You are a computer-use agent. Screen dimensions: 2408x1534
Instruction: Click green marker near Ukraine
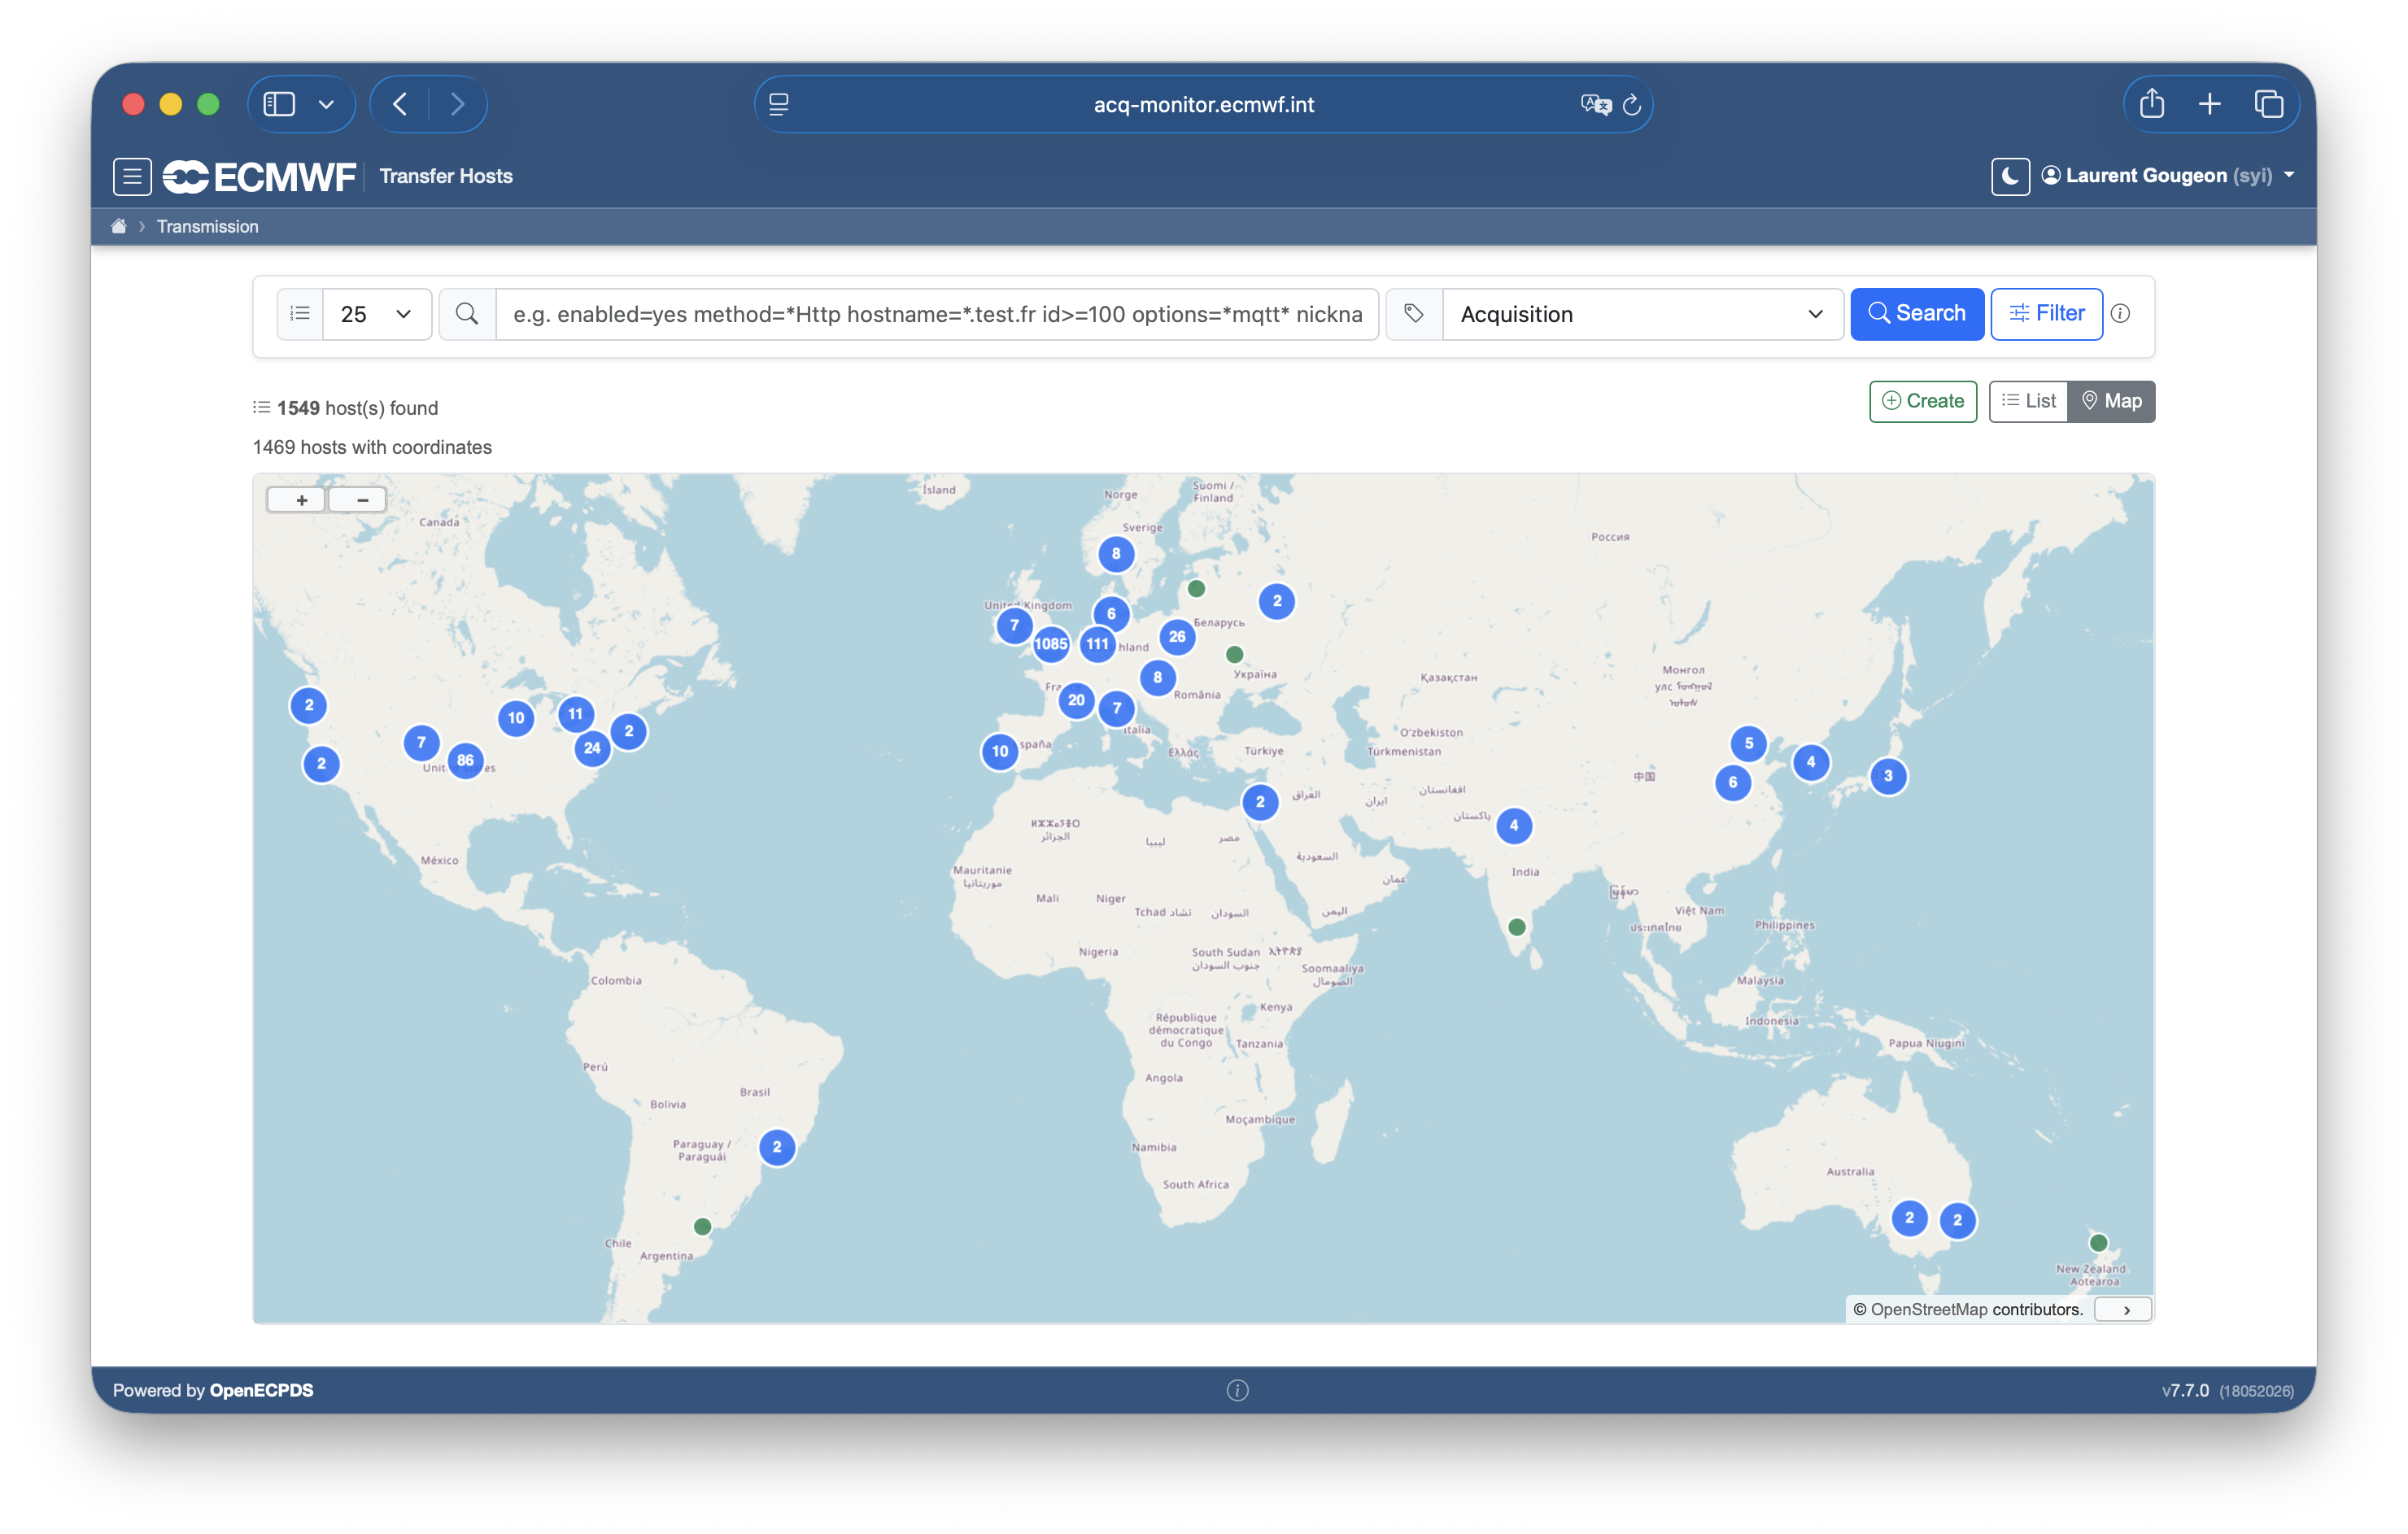pyautogui.click(x=1234, y=654)
